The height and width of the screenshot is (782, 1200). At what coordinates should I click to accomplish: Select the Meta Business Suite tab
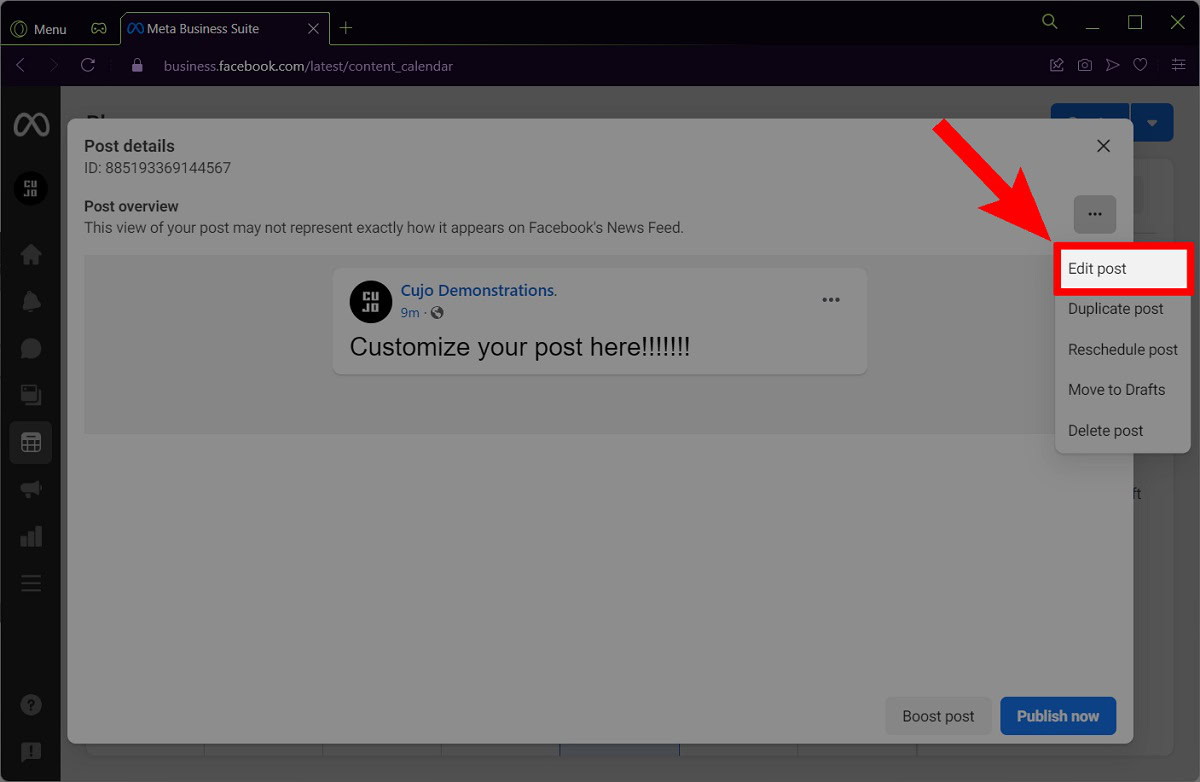[x=224, y=29]
